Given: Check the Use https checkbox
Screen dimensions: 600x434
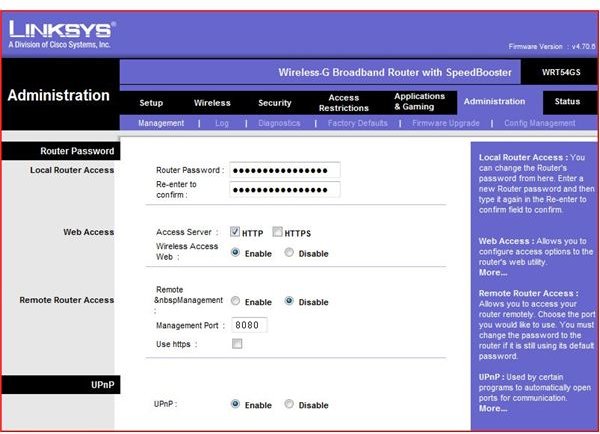Looking at the screenshot, I should 237,344.
